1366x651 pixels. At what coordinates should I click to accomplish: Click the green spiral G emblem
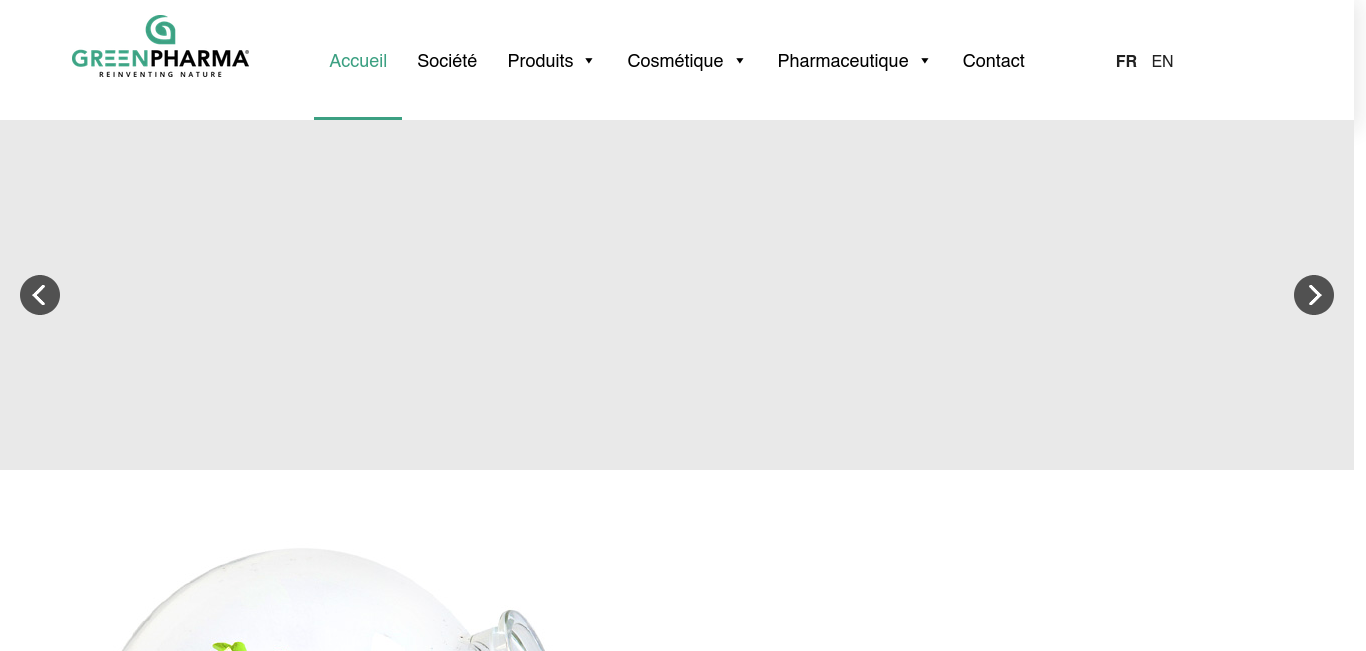(160, 30)
